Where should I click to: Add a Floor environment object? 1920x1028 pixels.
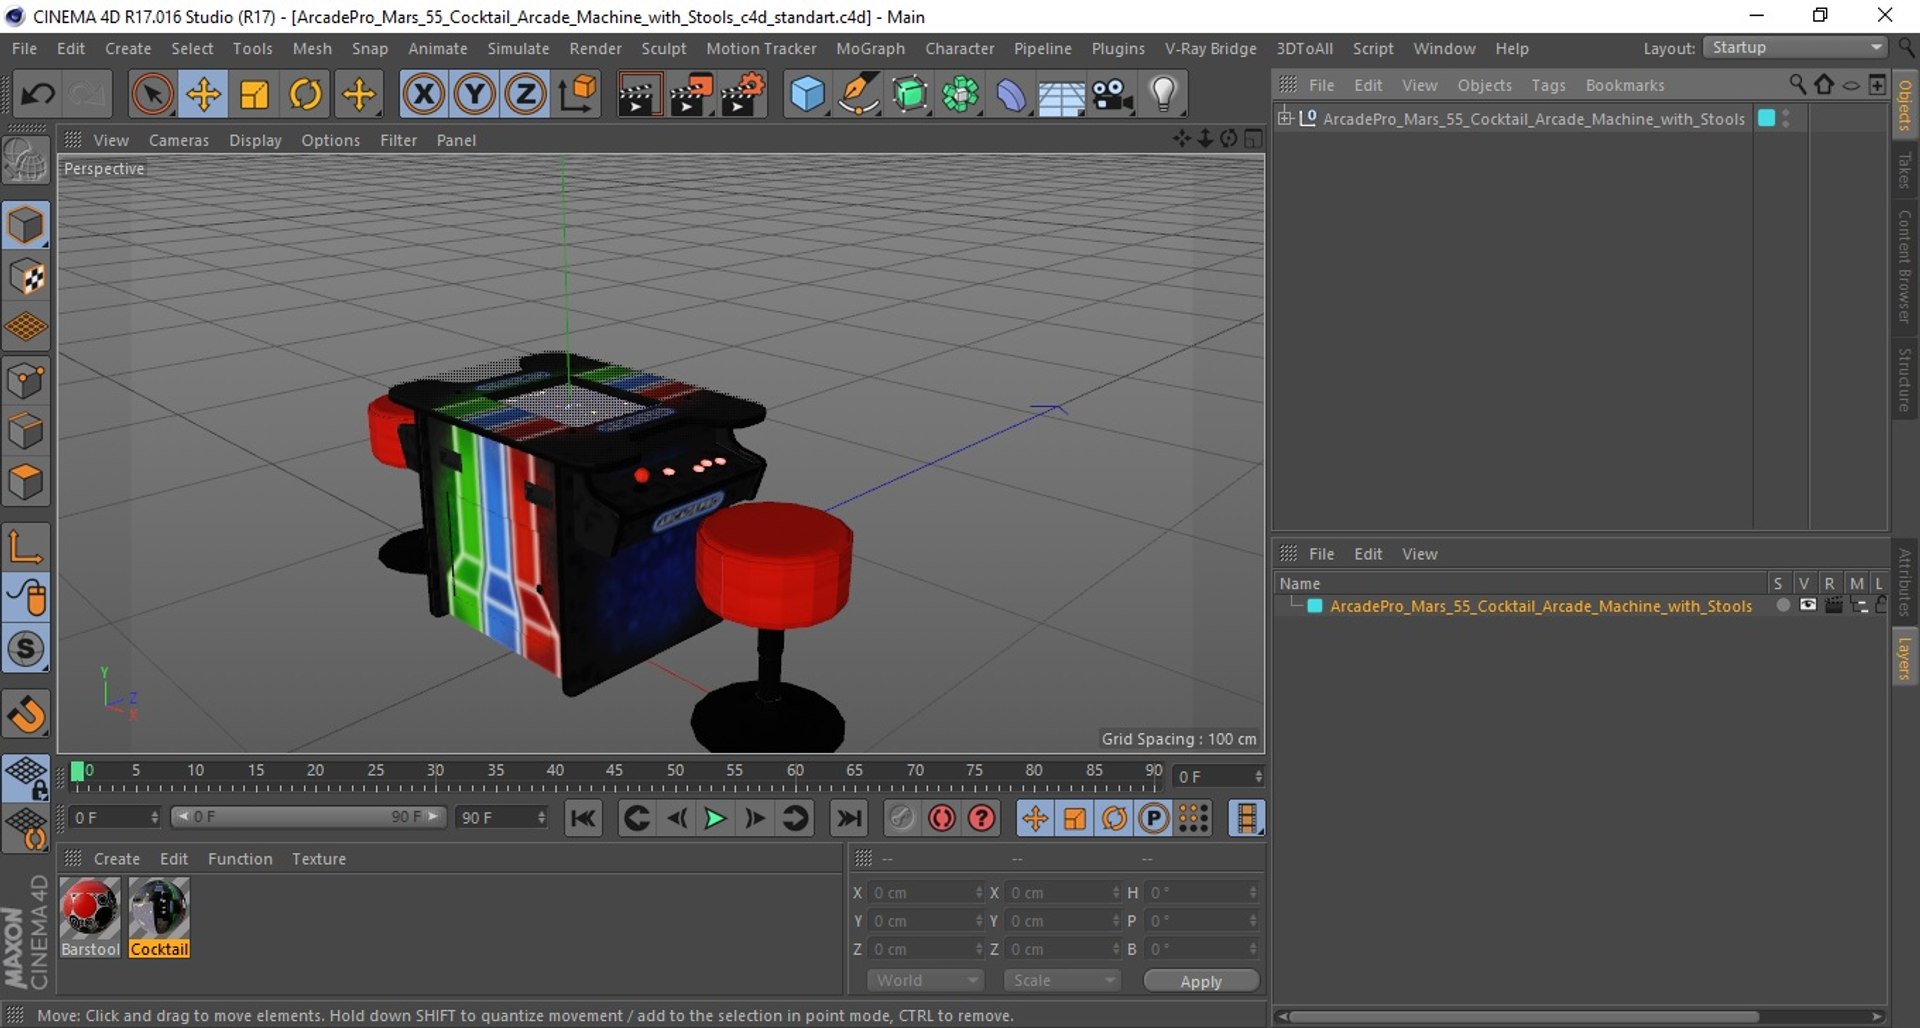[x=1061, y=96]
